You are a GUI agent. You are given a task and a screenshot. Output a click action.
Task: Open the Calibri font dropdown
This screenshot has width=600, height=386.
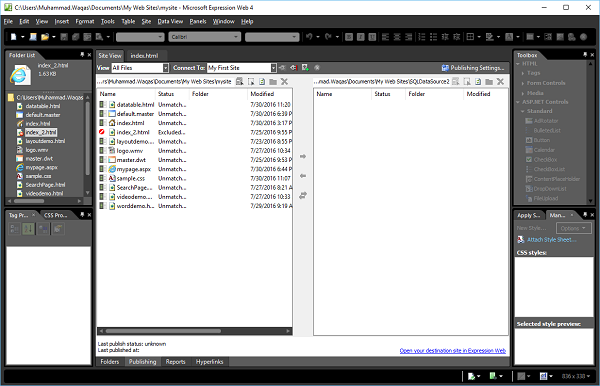click(x=236, y=37)
